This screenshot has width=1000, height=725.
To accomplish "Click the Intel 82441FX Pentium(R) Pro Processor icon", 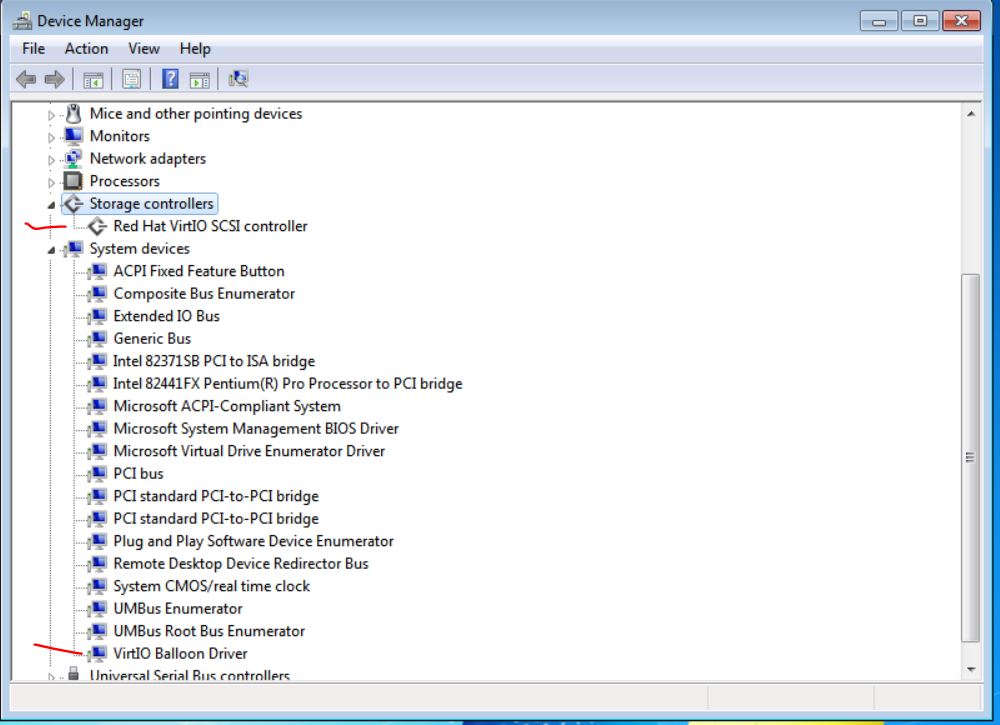I will 97,383.
